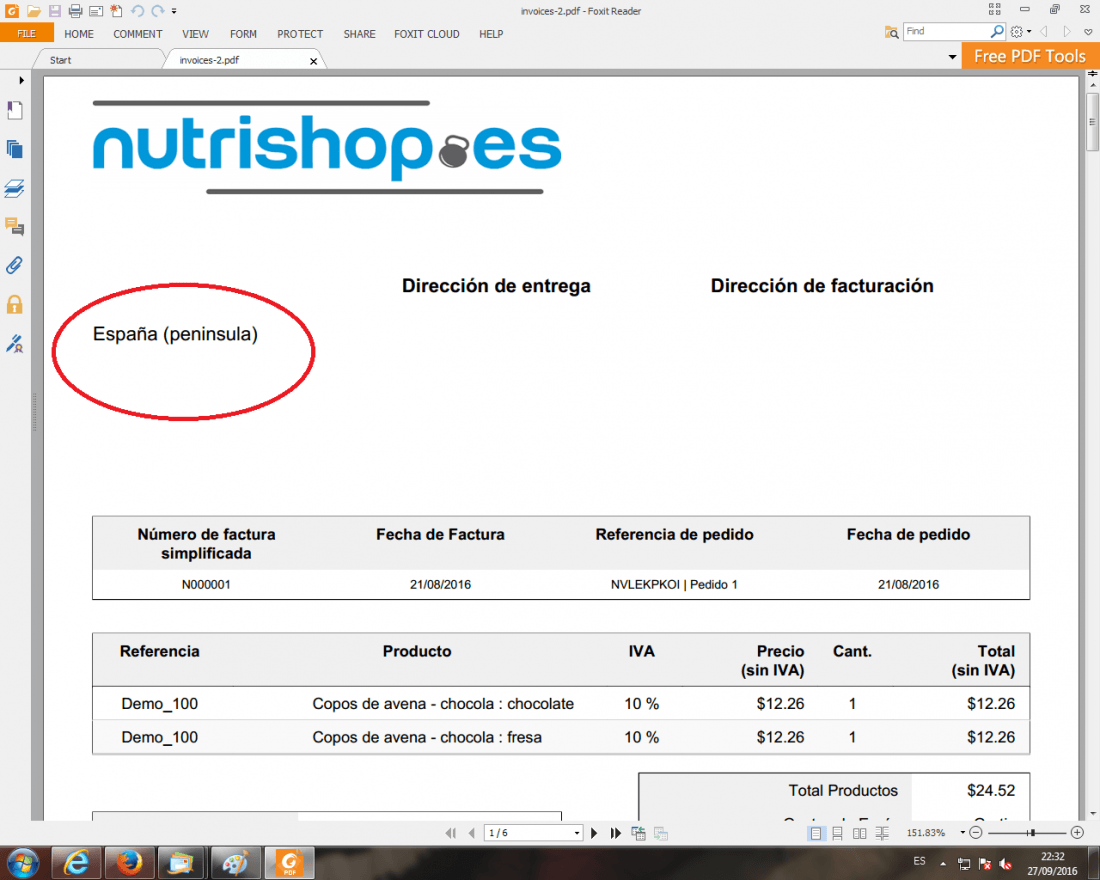Go to last page button
This screenshot has width=1100, height=880.
tap(615, 833)
